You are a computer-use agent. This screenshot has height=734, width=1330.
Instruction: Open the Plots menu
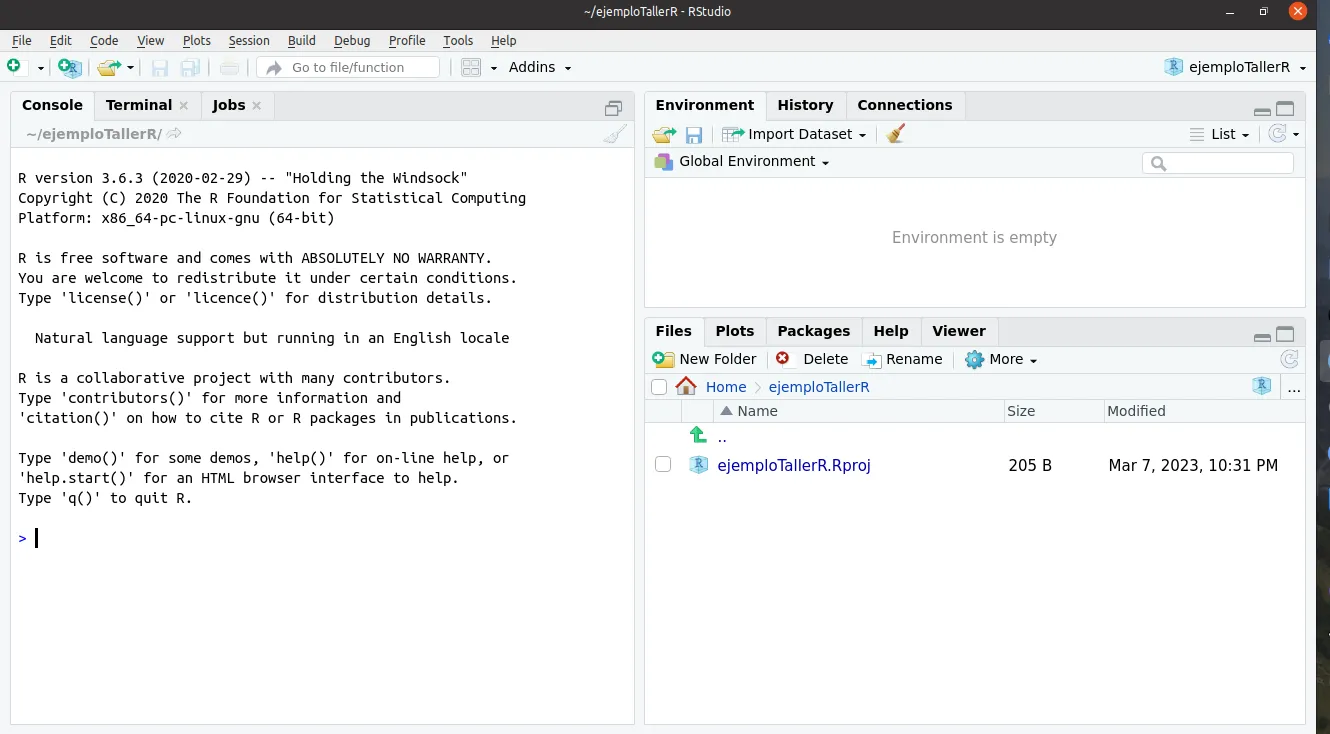tap(197, 40)
